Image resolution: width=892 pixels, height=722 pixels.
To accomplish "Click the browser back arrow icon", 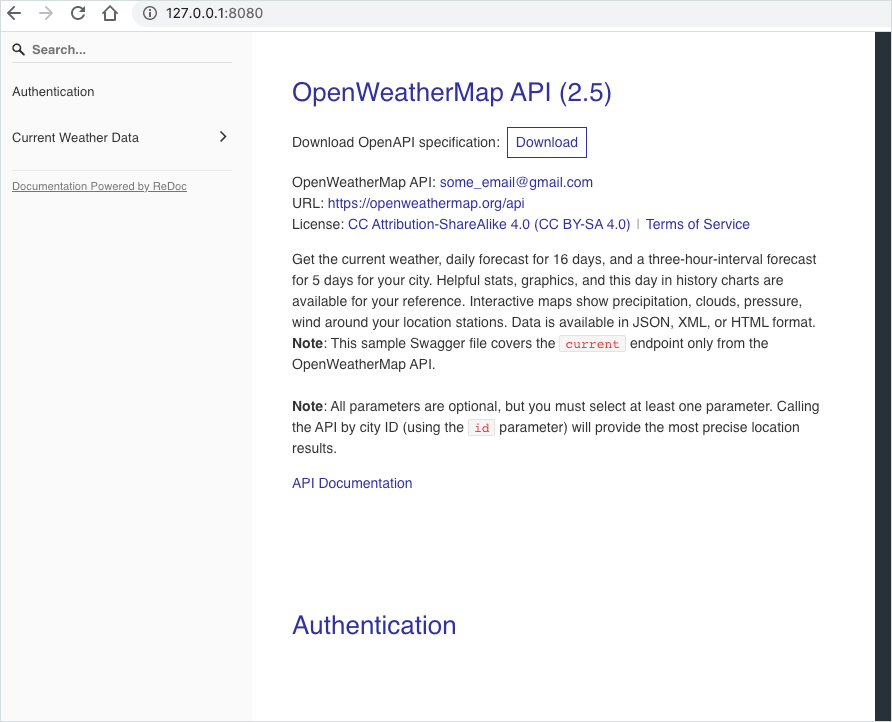I will pos(17,14).
